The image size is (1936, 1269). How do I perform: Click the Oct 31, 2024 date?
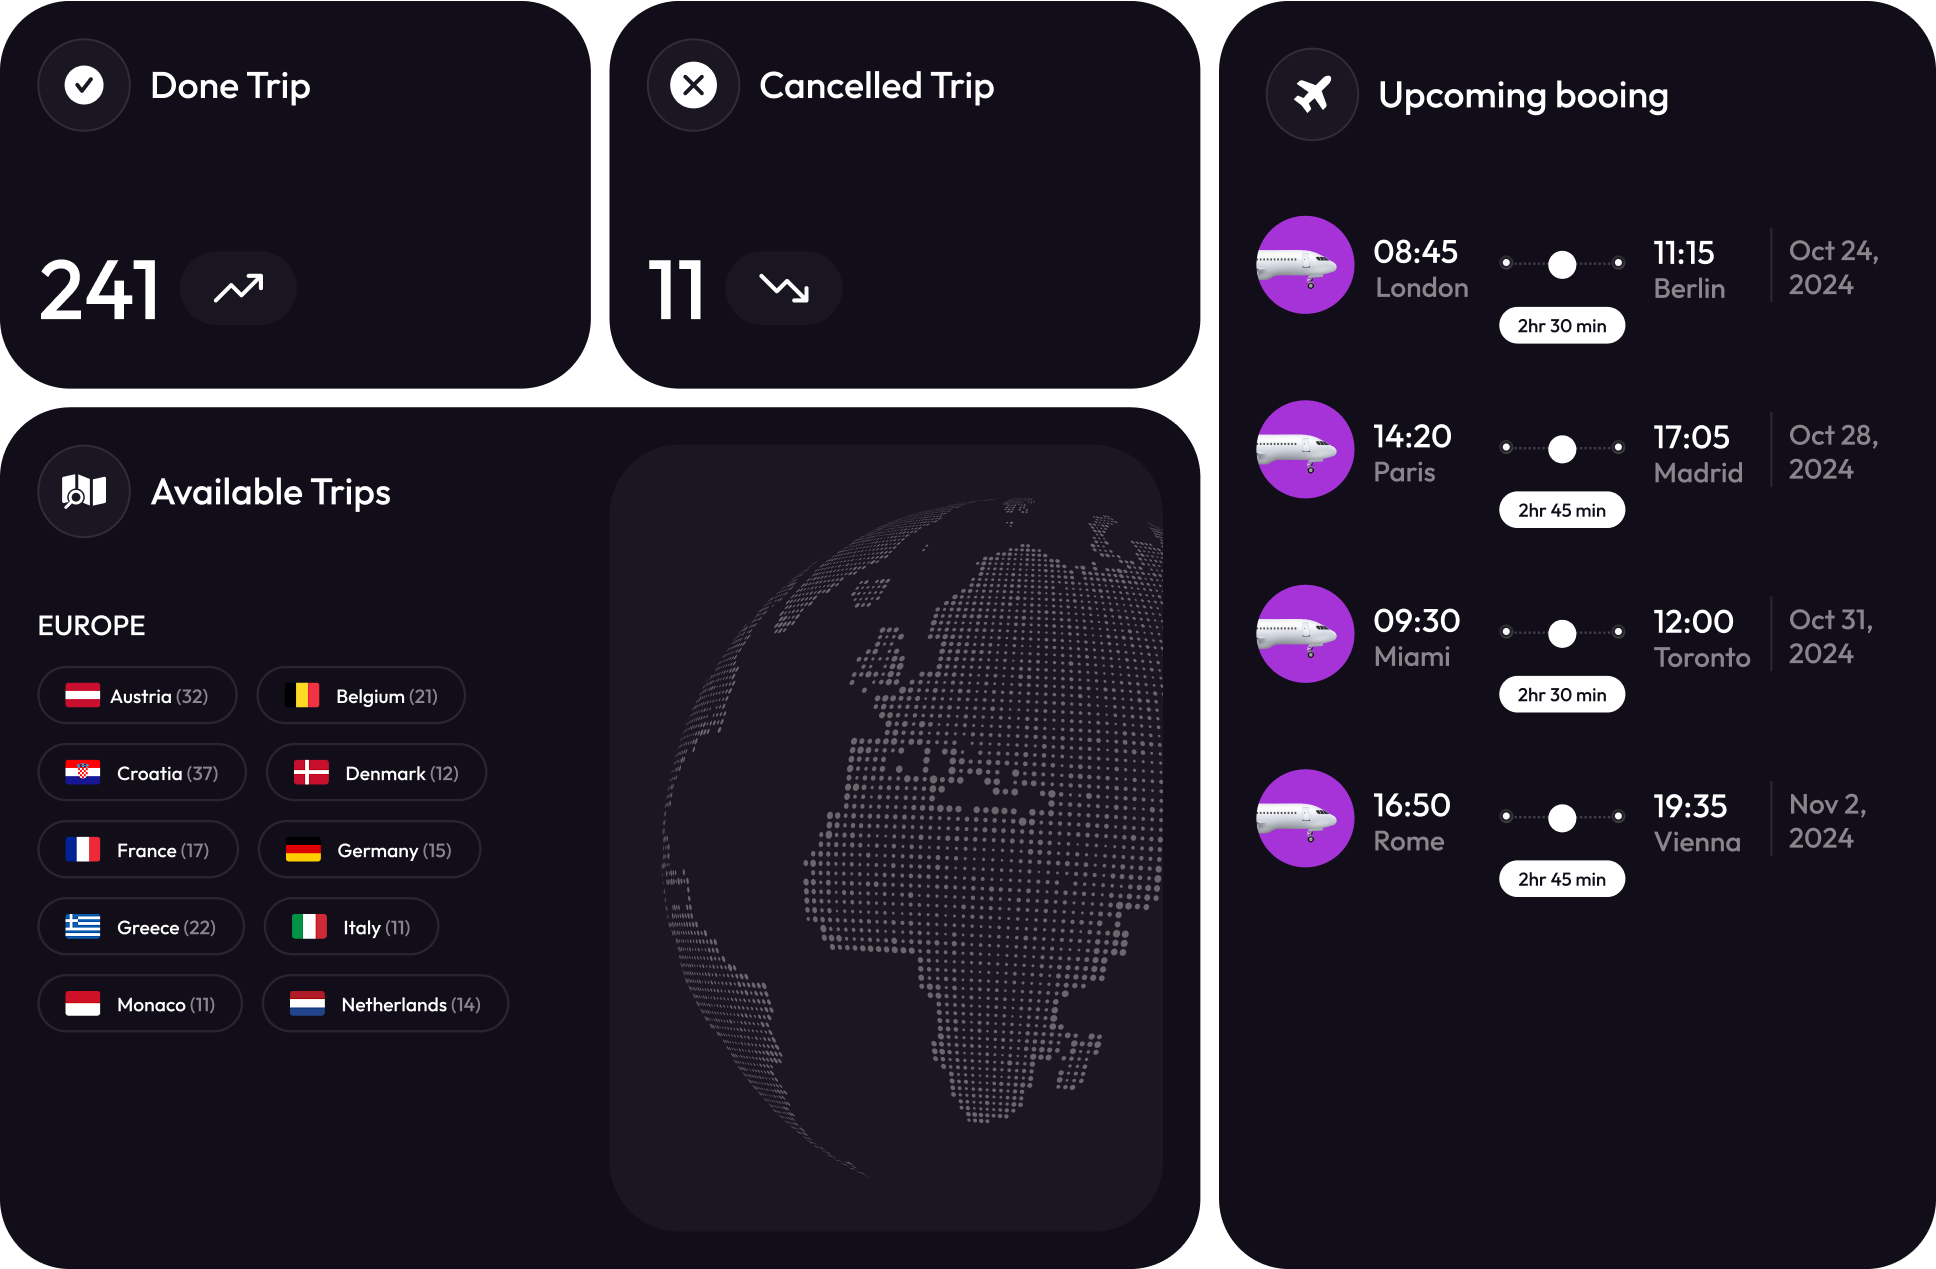click(1830, 636)
